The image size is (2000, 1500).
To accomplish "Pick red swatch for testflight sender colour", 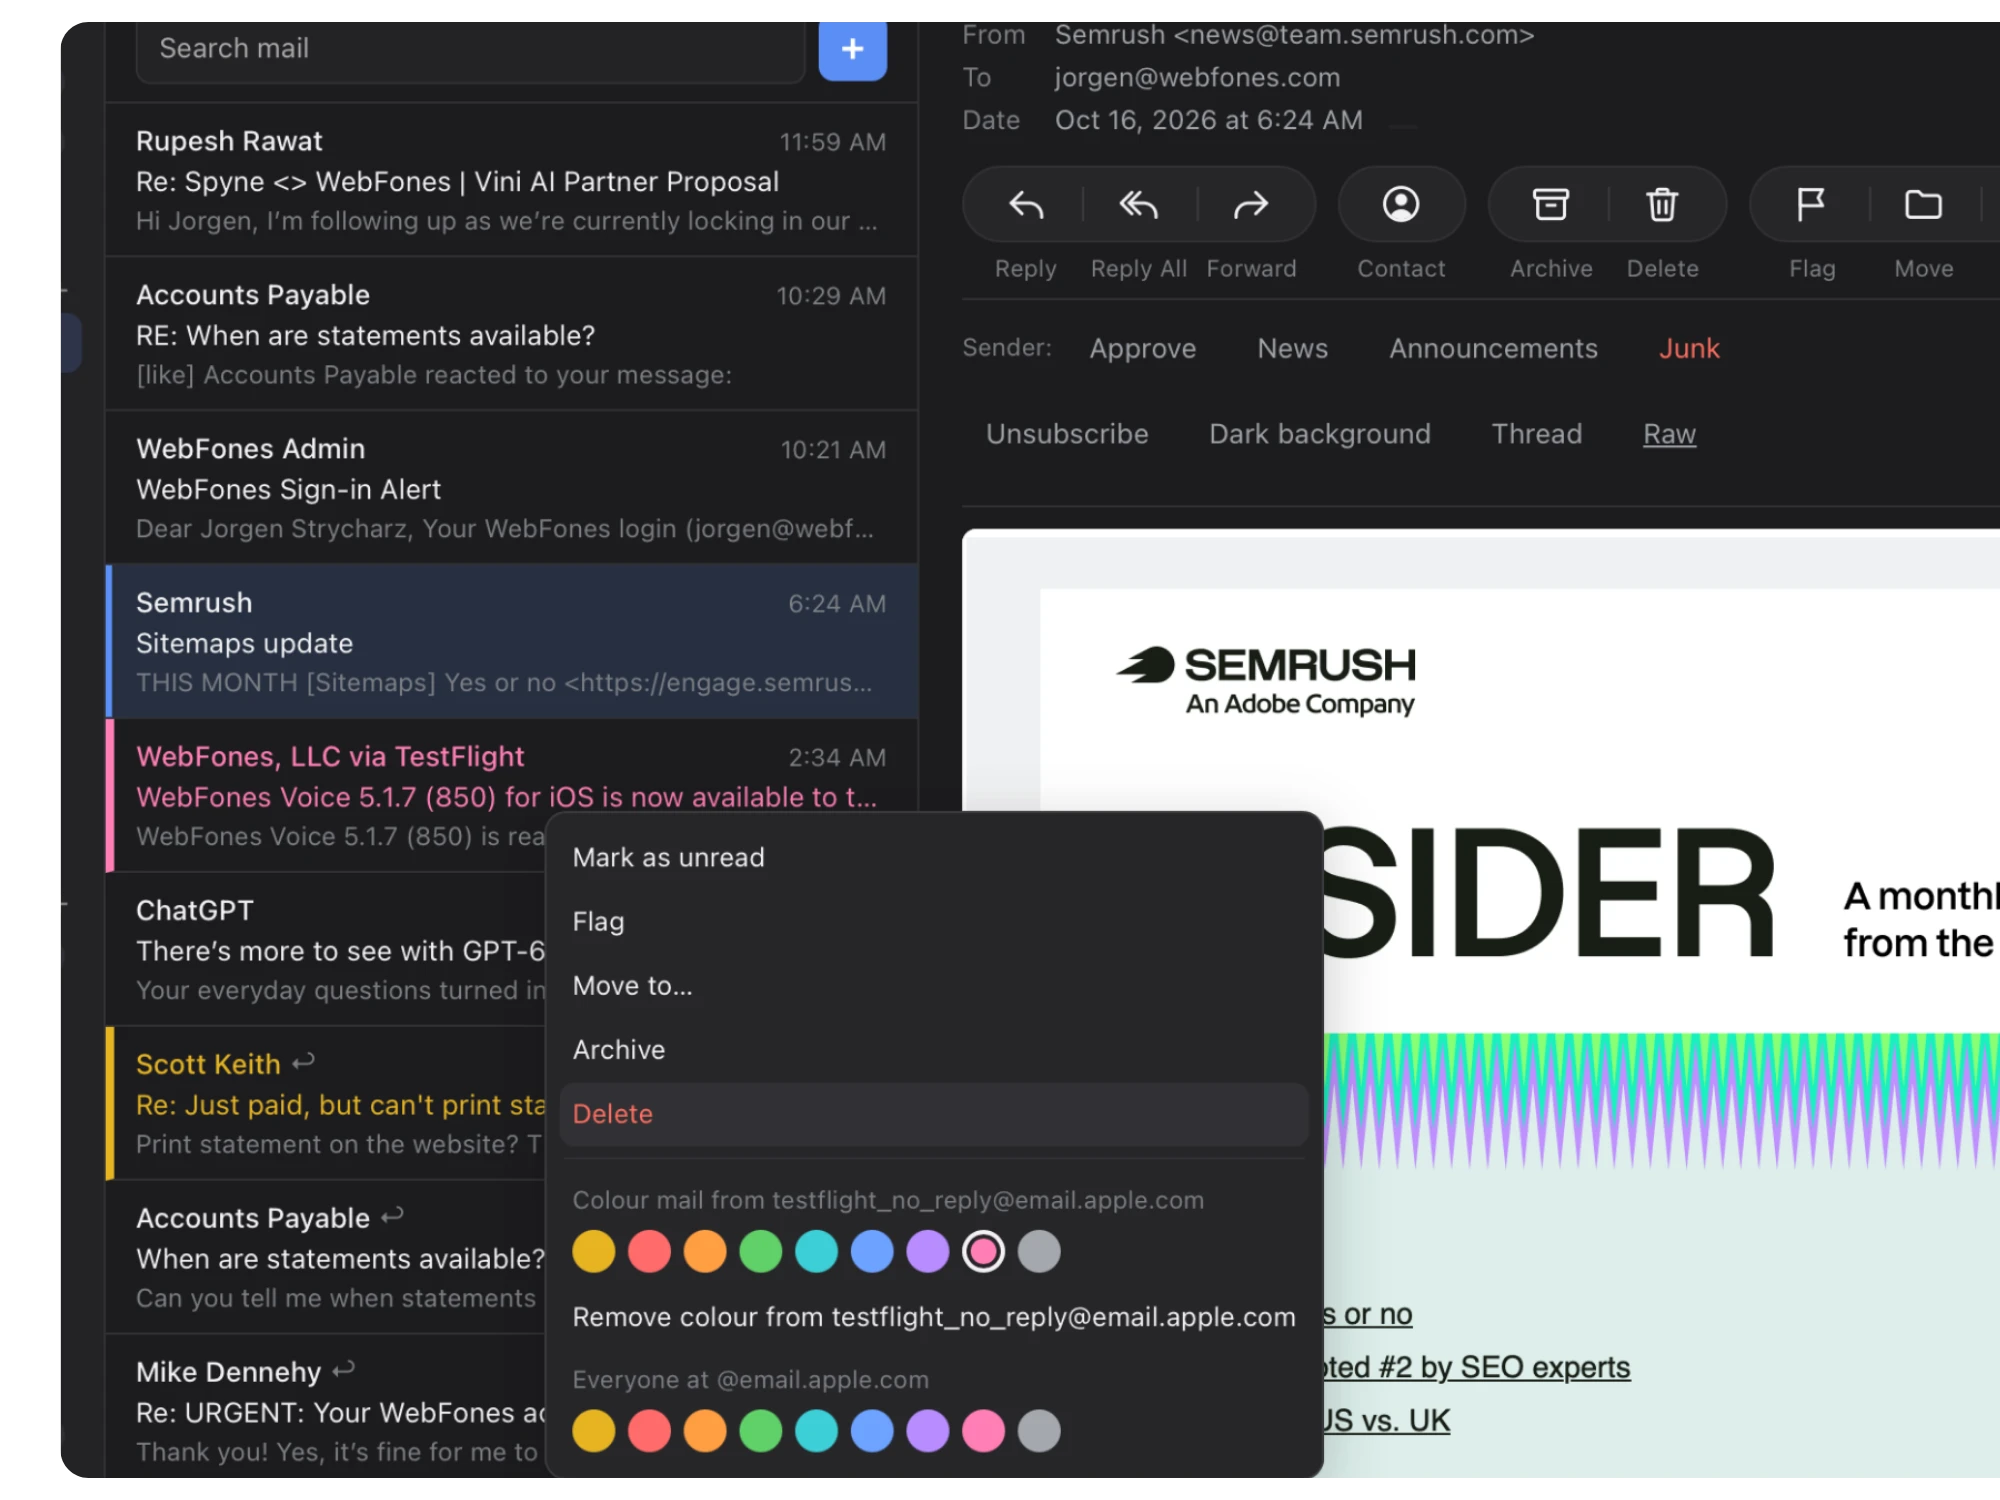I will coord(649,1251).
